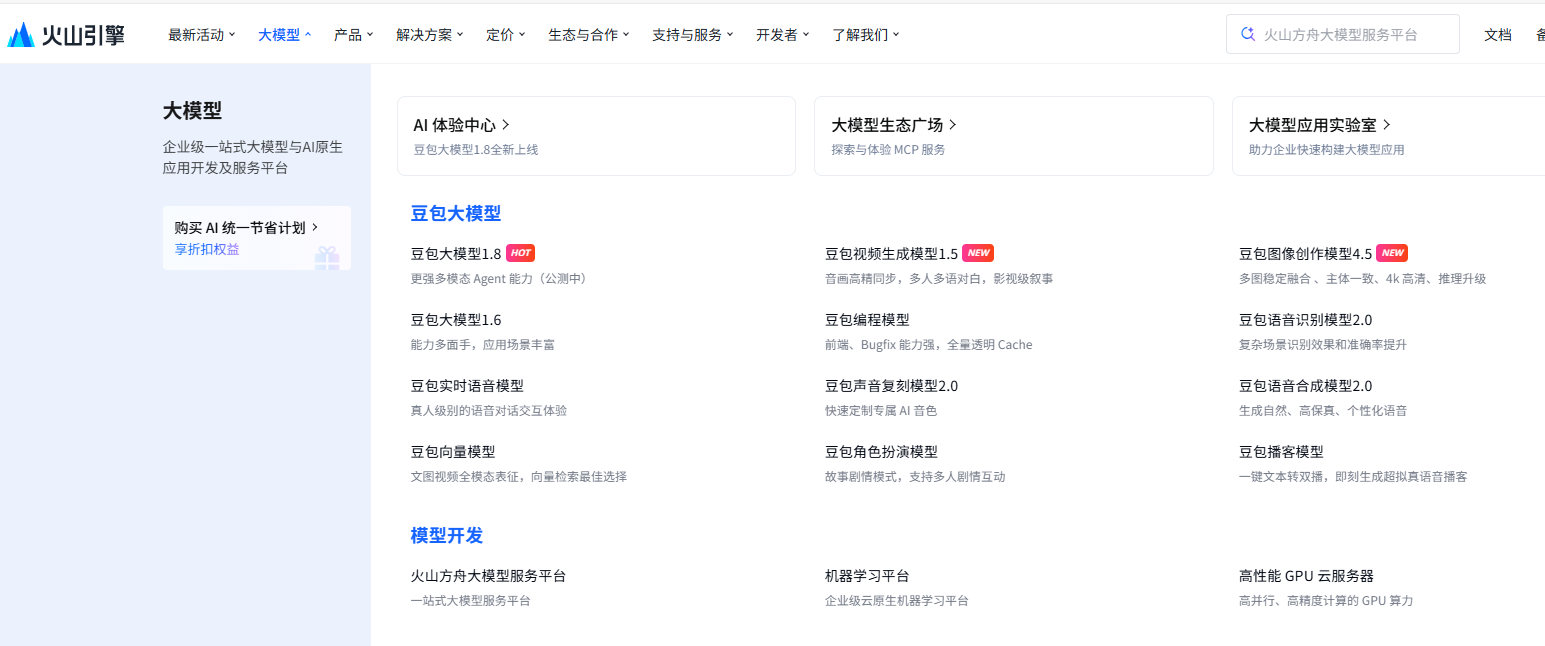
Task: Click the 火山引擎 logo
Action: pos(66,35)
